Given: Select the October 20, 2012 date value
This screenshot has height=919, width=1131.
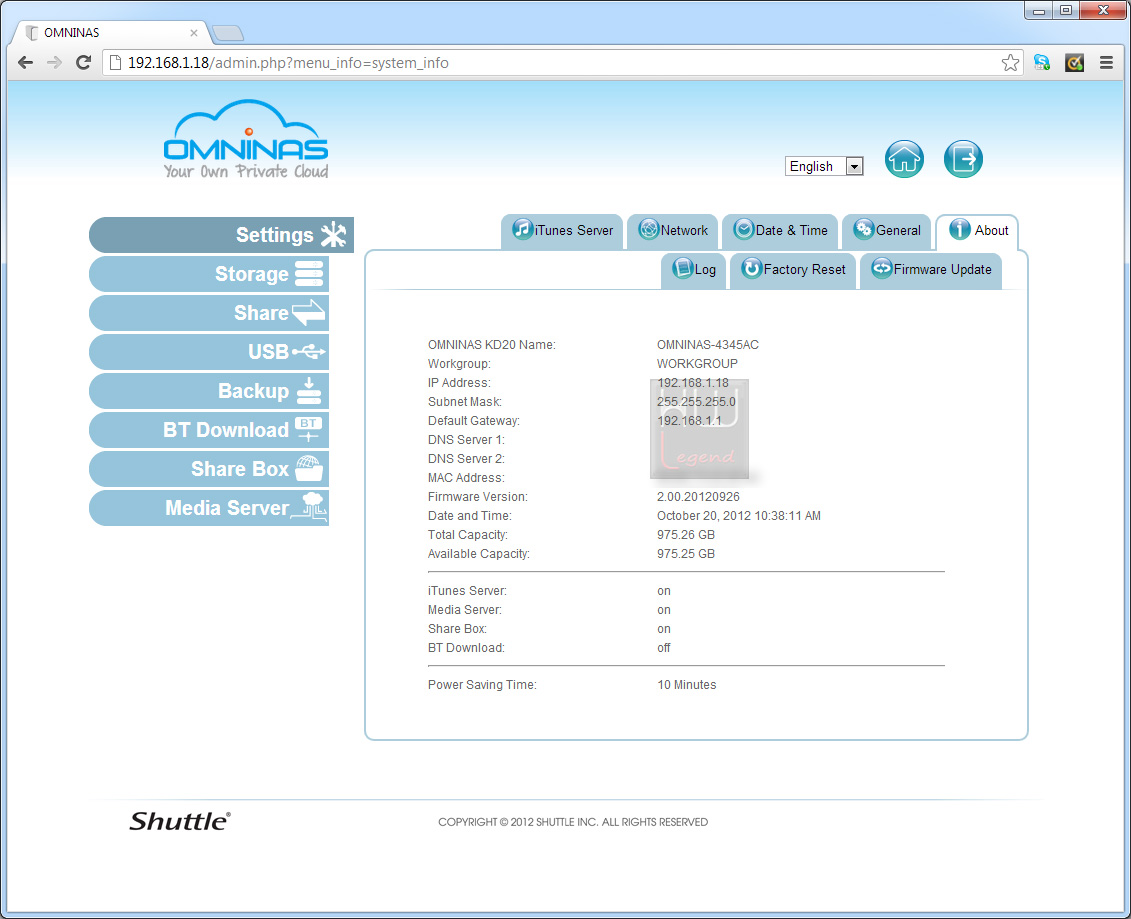Looking at the screenshot, I should (x=739, y=516).
